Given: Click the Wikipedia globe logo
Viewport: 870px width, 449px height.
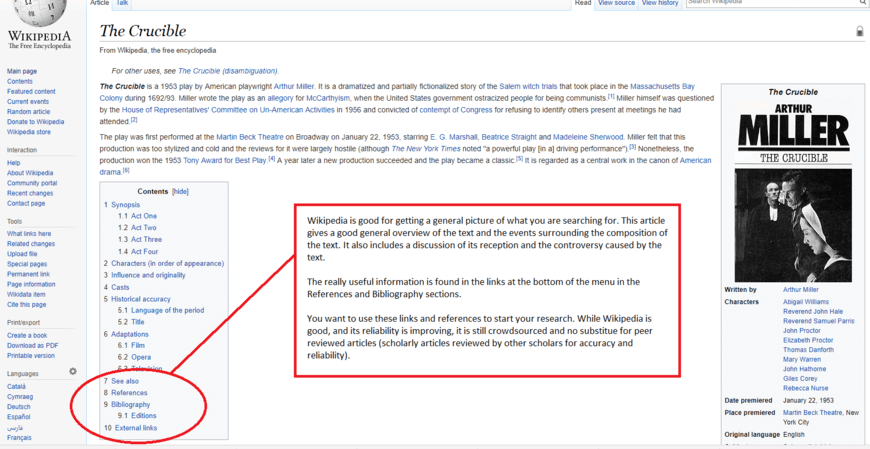Looking at the screenshot, I should pos(39,14).
